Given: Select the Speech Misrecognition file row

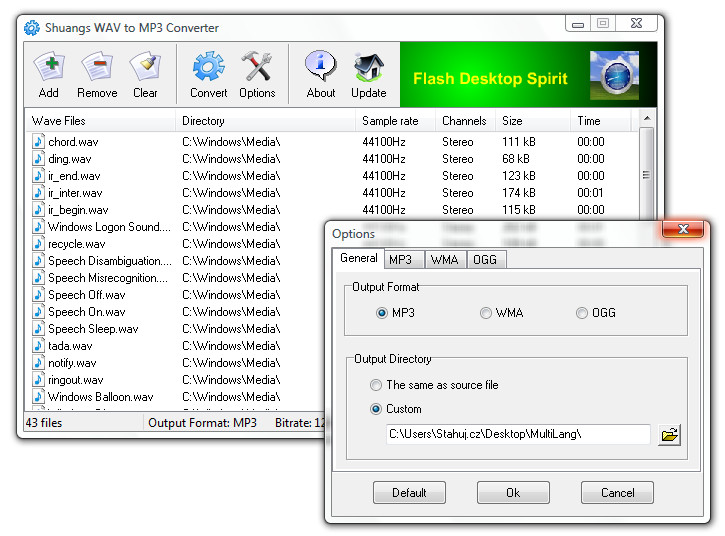Looking at the screenshot, I should click(x=108, y=278).
